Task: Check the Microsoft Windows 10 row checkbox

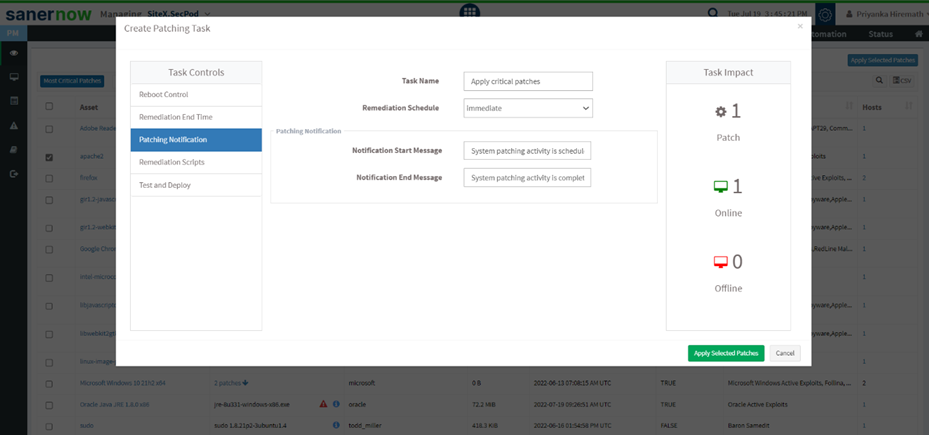Action: (x=49, y=383)
